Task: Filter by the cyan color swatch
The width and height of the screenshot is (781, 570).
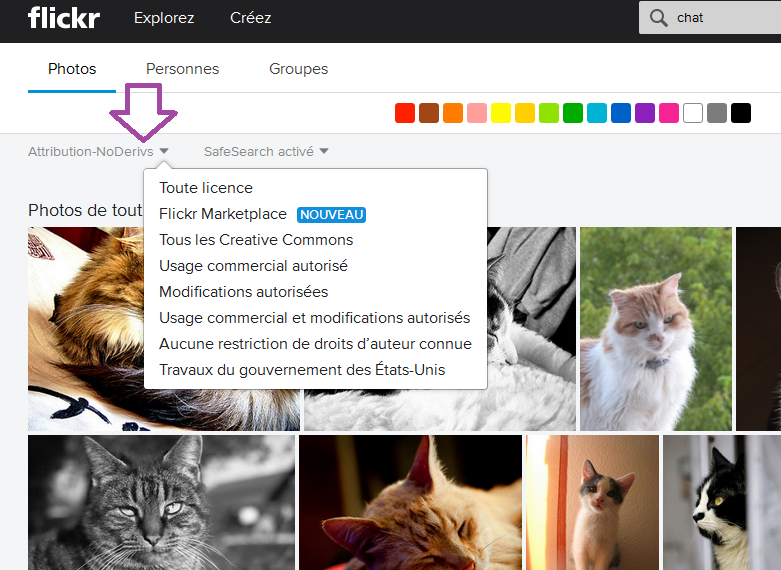Action: [597, 113]
